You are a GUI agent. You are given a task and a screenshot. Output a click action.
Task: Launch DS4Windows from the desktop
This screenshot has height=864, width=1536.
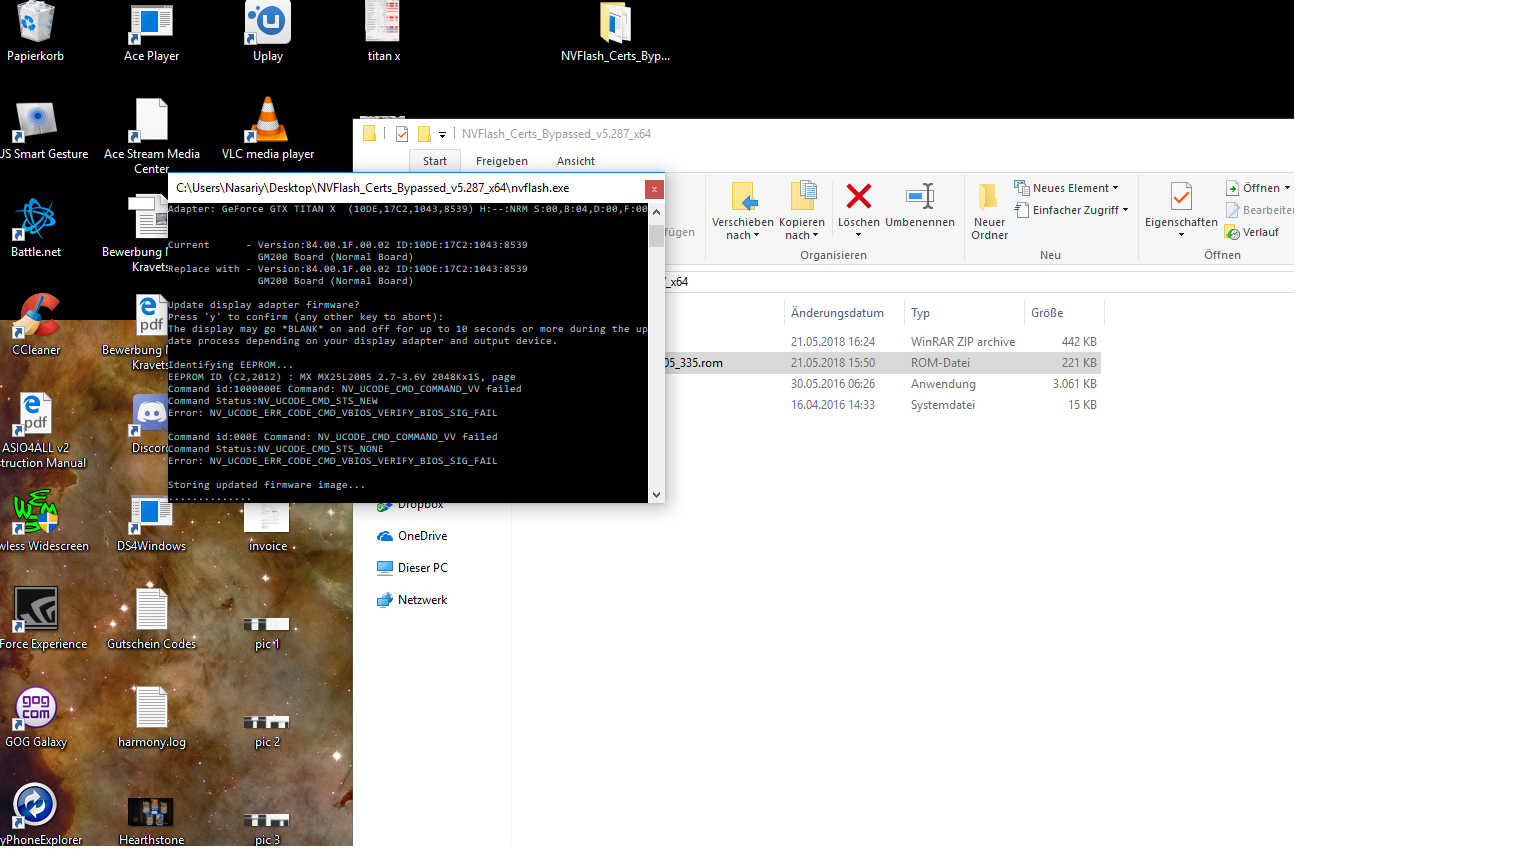pyautogui.click(x=151, y=523)
